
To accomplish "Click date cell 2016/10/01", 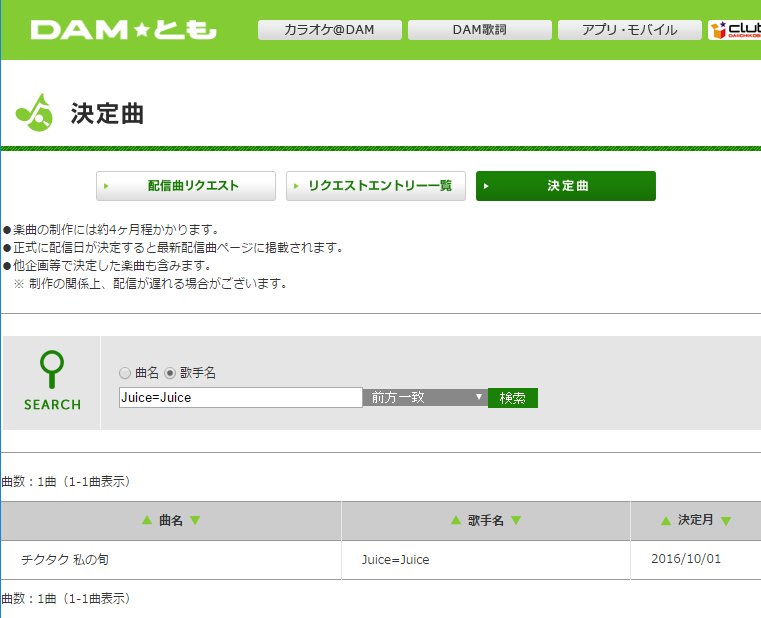I will pos(686,559).
